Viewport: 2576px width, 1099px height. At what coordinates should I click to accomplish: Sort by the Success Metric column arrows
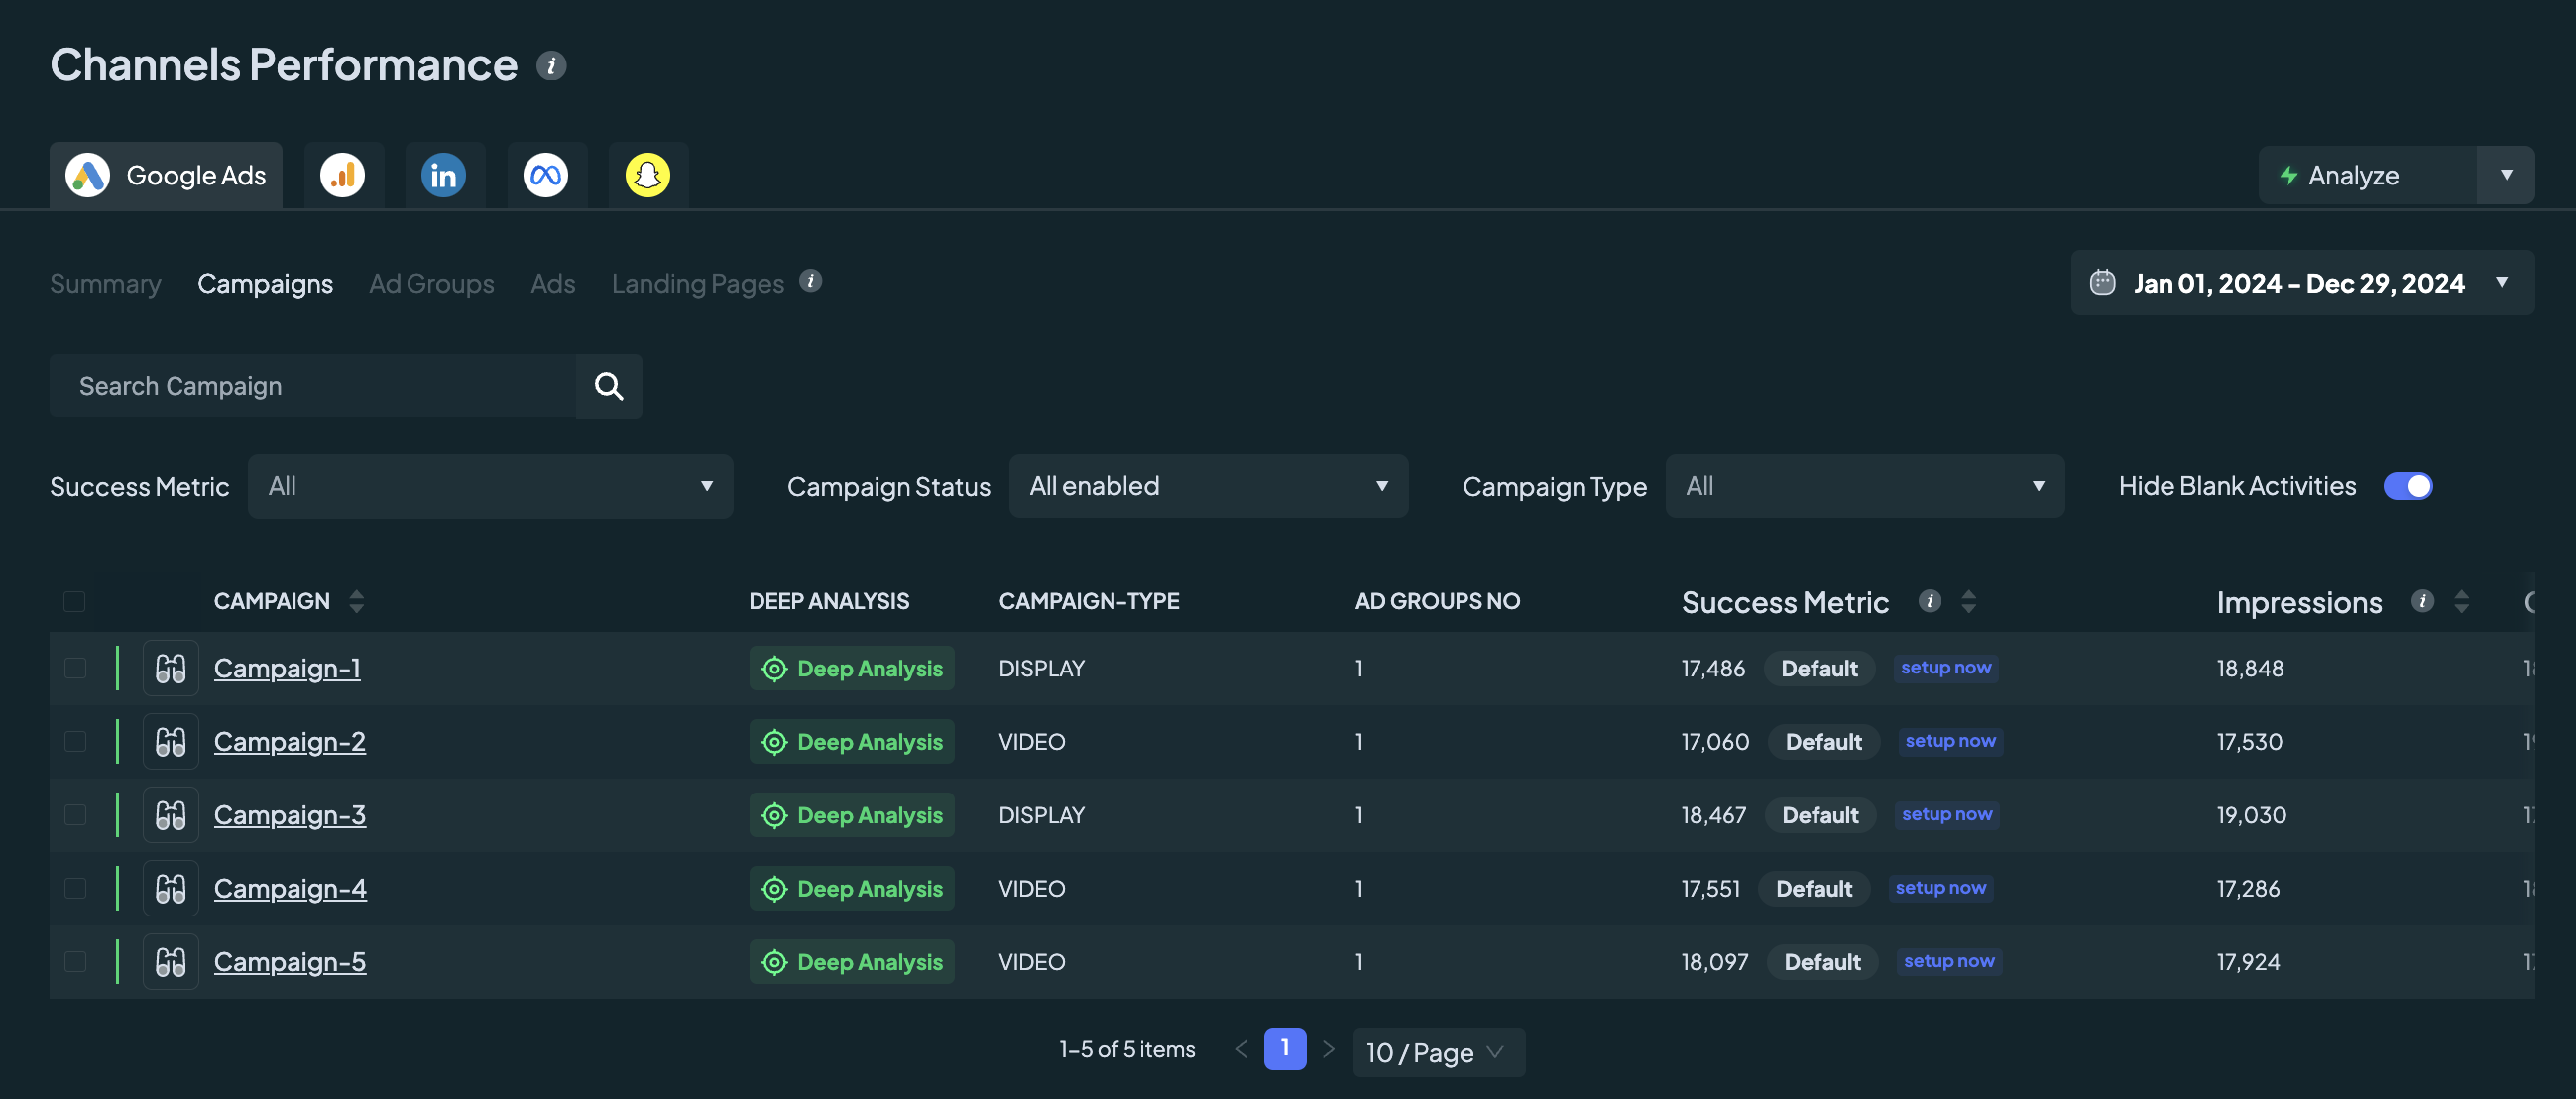coord(1968,601)
